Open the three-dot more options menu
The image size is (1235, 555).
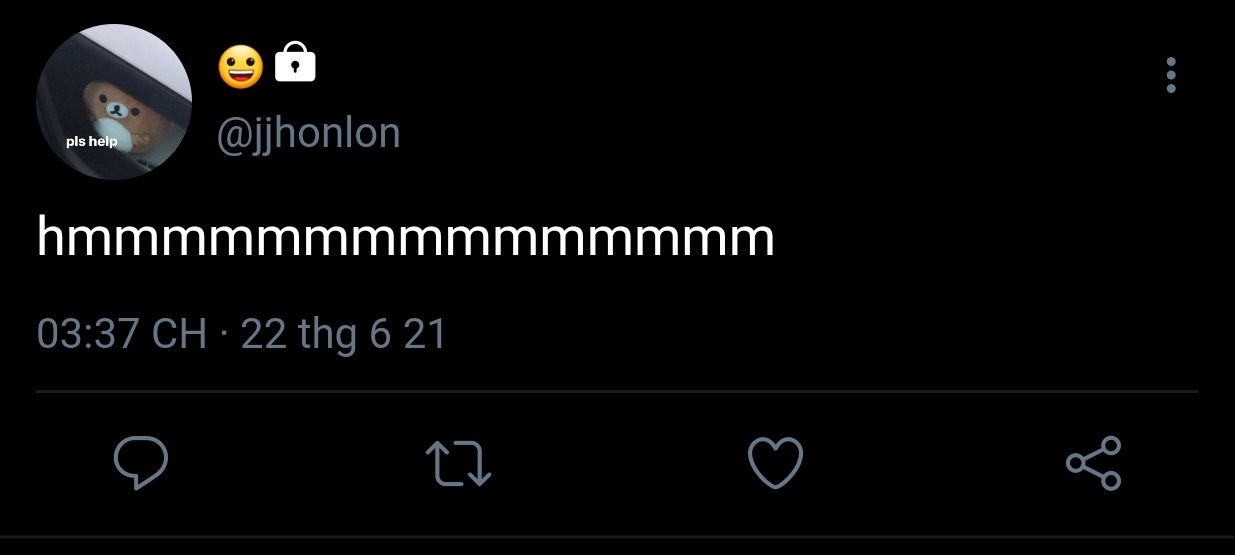[x=1171, y=75]
